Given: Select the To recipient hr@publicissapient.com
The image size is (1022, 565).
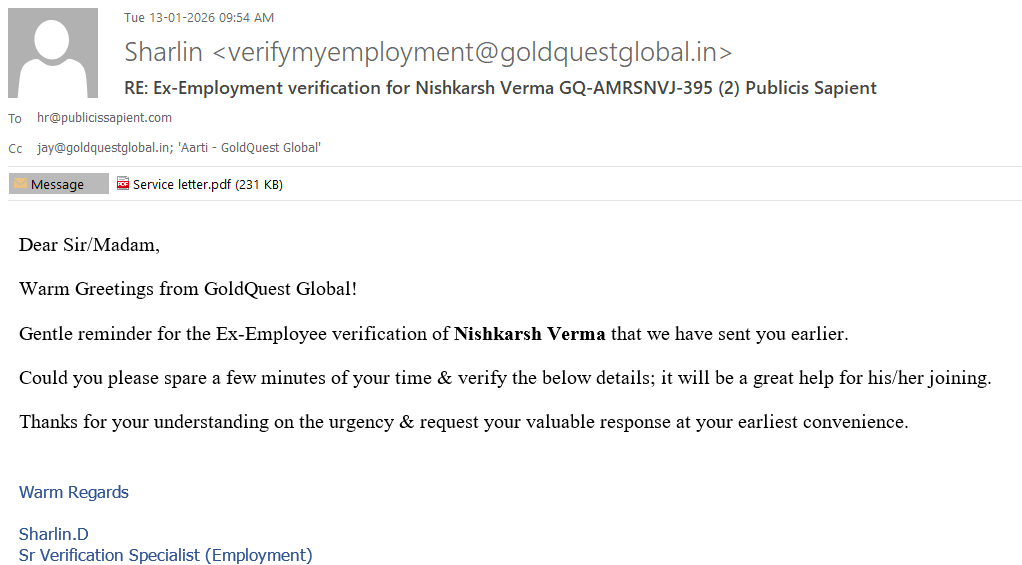Looking at the screenshot, I should (104, 118).
